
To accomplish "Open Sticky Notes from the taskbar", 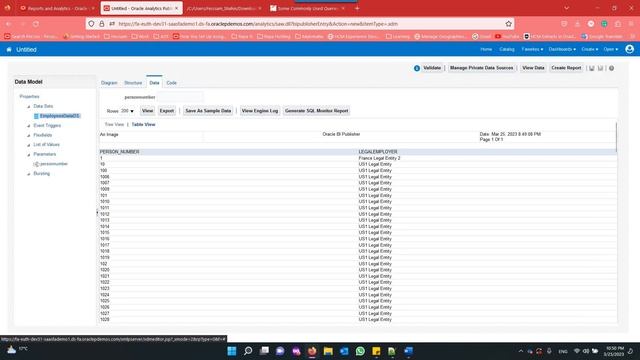I will pyautogui.click(x=376, y=351).
